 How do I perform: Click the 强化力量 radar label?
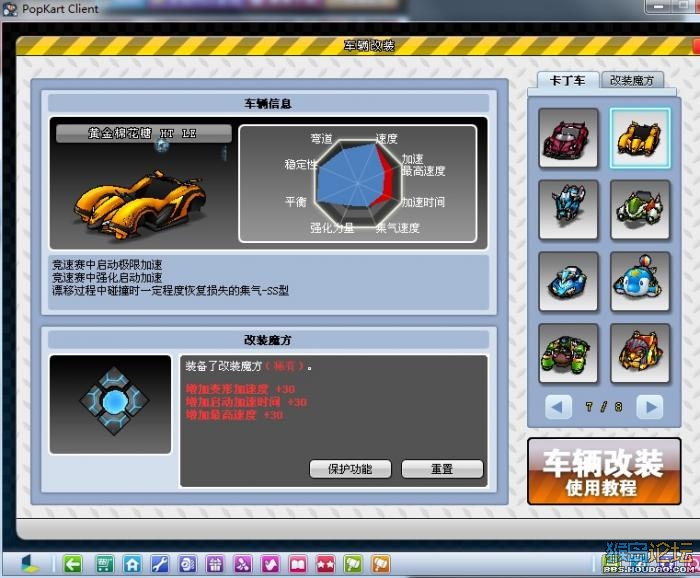pyautogui.click(x=332, y=228)
